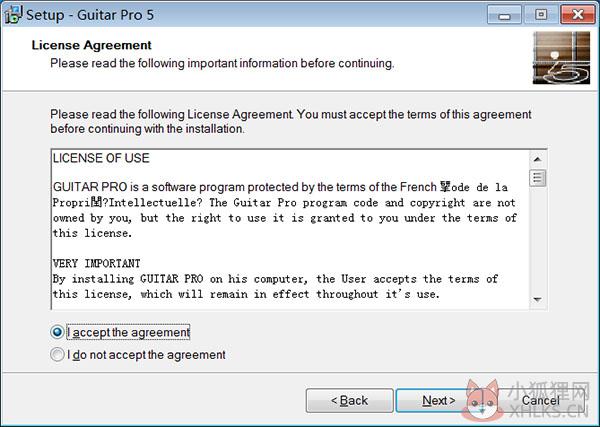The image size is (600, 427).
Task: Click the license text scroll down arrow
Action: click(538, 300)
